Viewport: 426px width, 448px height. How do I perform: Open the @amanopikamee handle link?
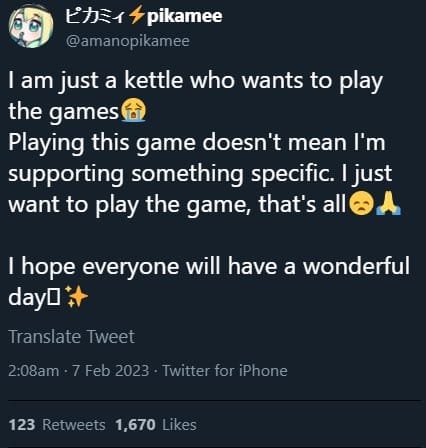pyautogui.click(x=128, y=41)
